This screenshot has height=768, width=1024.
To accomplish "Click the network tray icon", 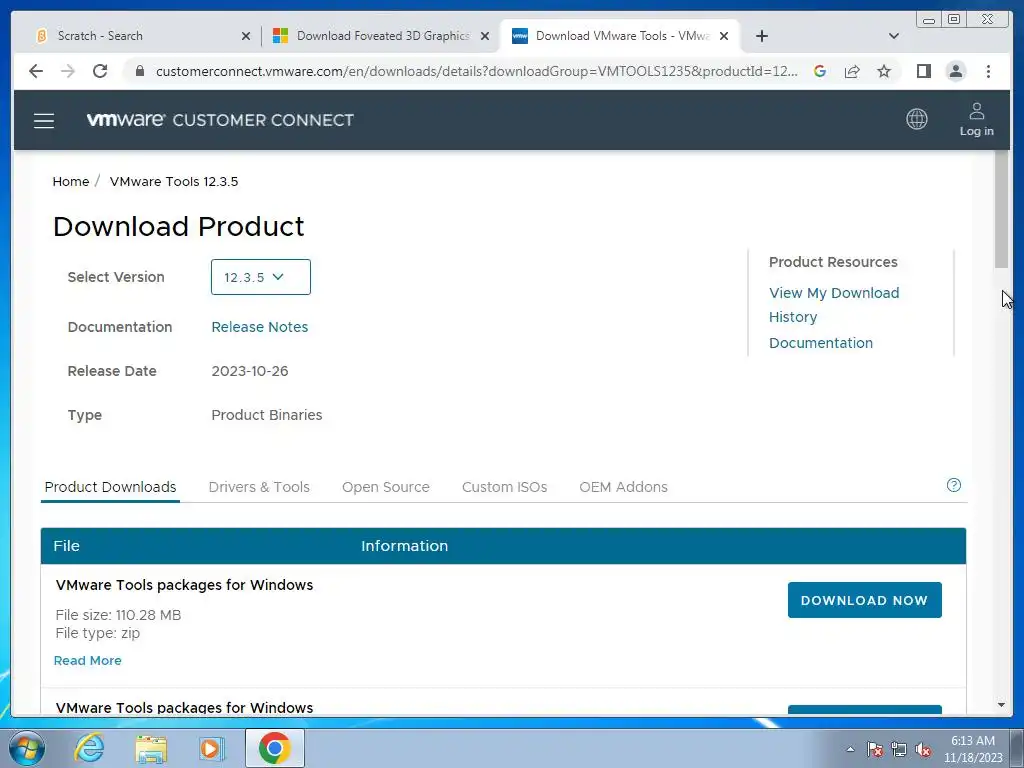I will pyautogui.click(x=899, y=750).
